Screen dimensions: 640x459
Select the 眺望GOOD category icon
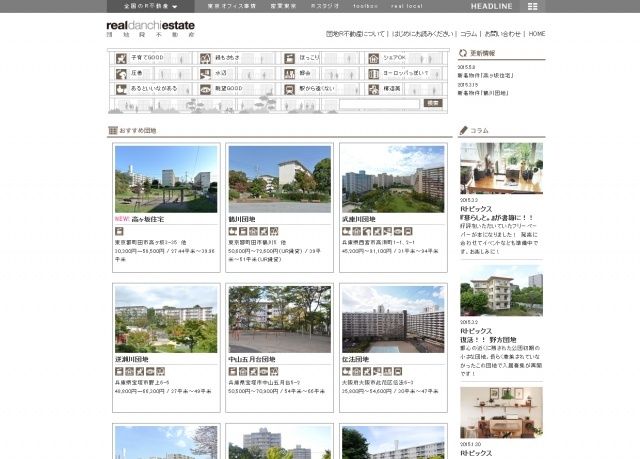(x=205, y=88)
